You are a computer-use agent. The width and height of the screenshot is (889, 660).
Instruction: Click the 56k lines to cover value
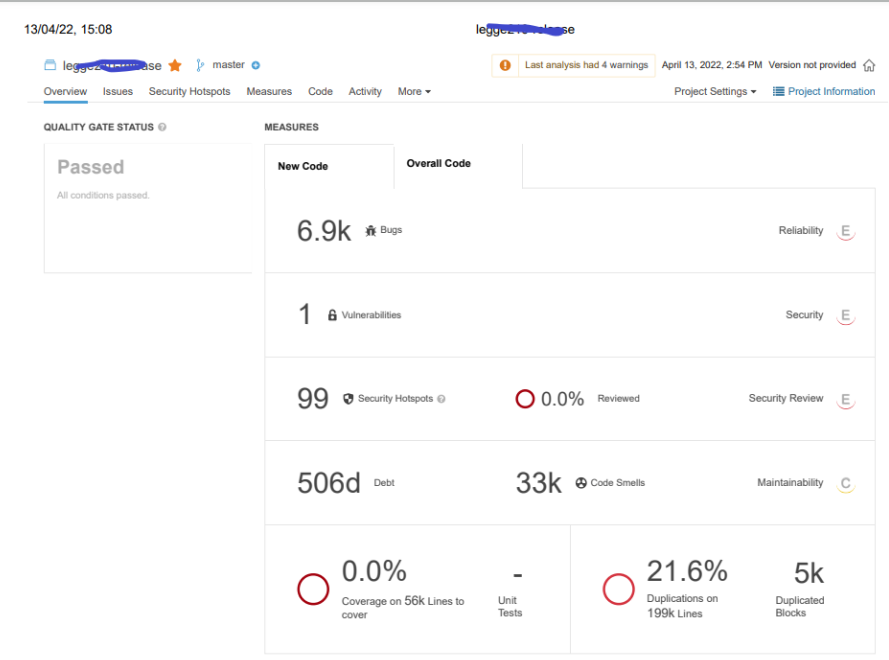point(414,600)
